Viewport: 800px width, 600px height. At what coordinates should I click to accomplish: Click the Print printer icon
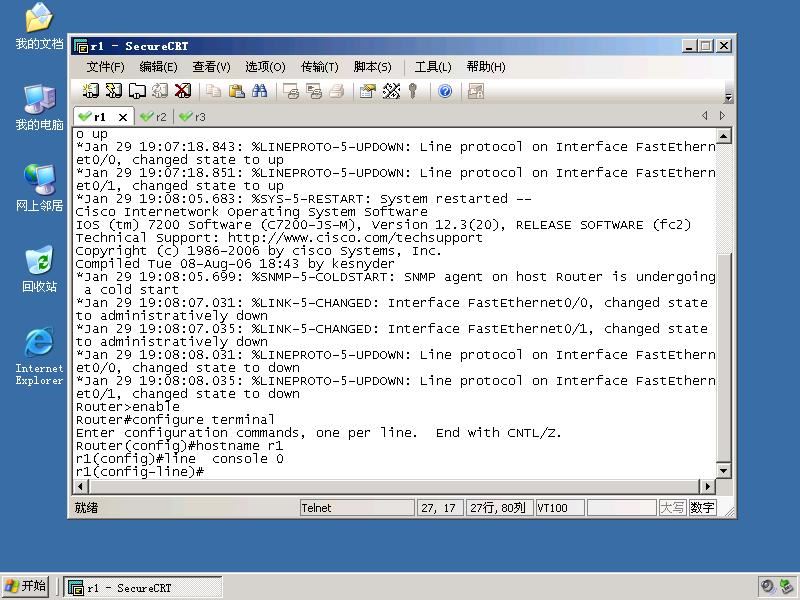pos(337,91)
